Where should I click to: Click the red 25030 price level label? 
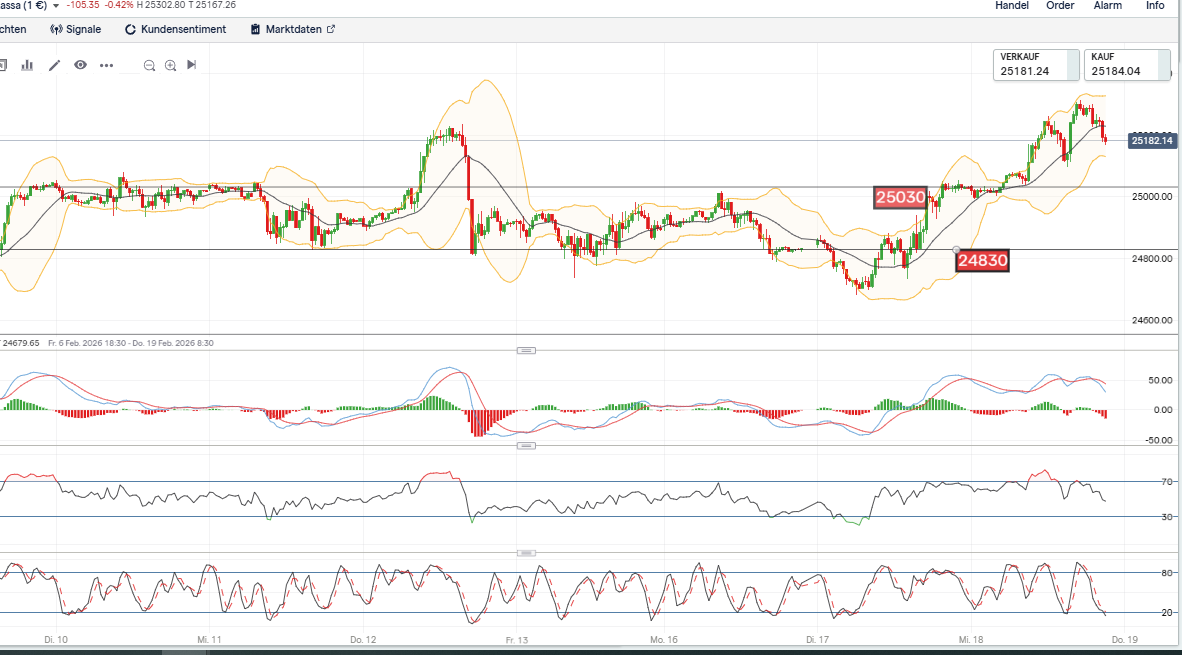click(901, 197)
